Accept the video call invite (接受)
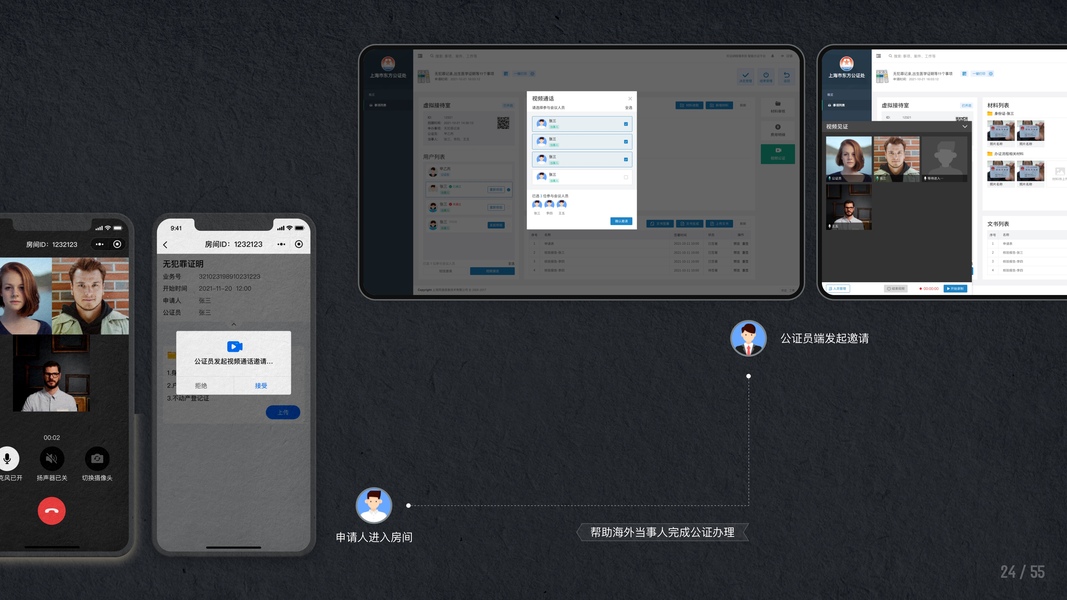Screen dimensions: 1067x600 click(x=261, y=386)
